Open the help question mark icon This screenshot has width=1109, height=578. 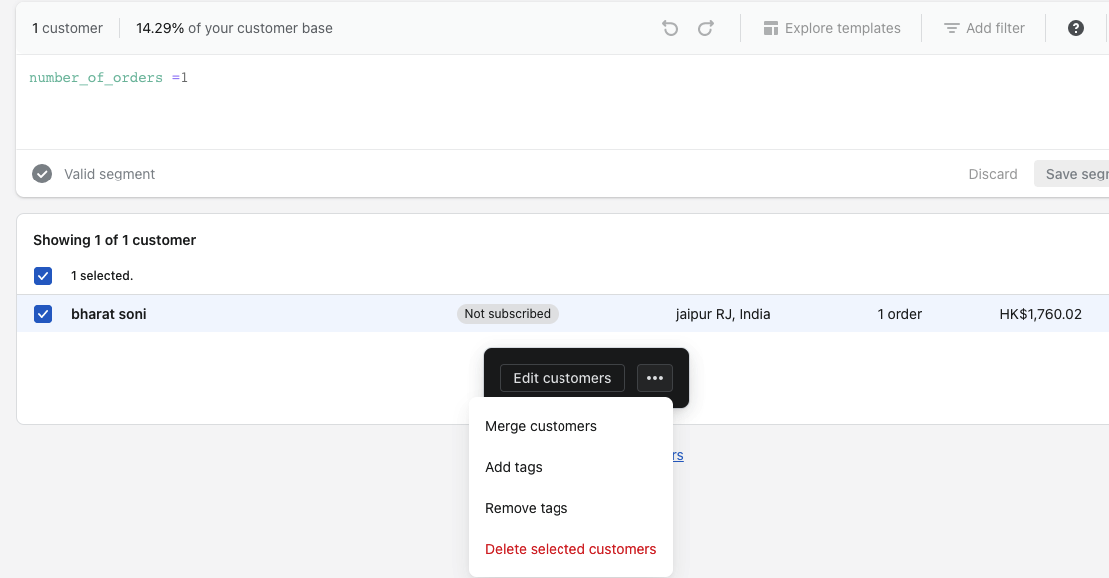tap(1076, 28)
